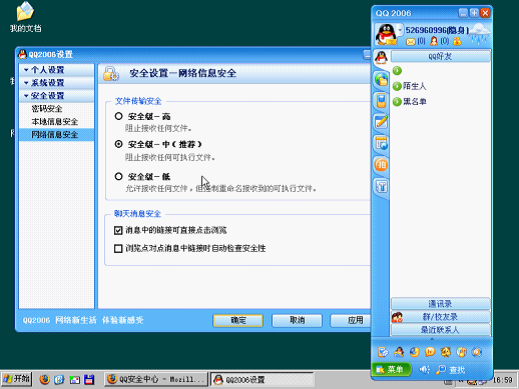Uncheck 消息中的链接可直接点击浏览 checkbox
This screenshot has width=519, height=389.
click(x=118, y=230)
